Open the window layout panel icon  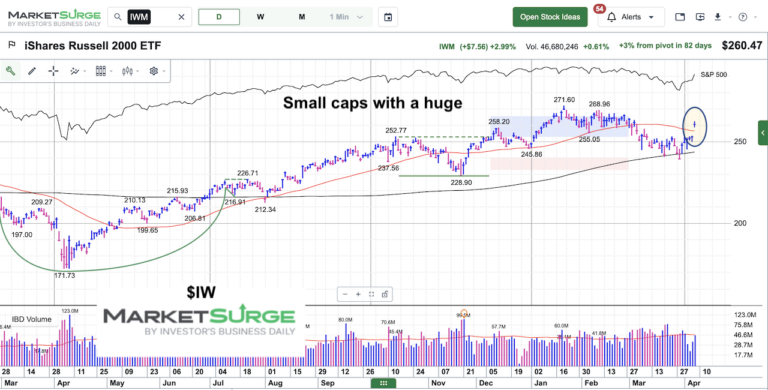[x=680, y=17]
